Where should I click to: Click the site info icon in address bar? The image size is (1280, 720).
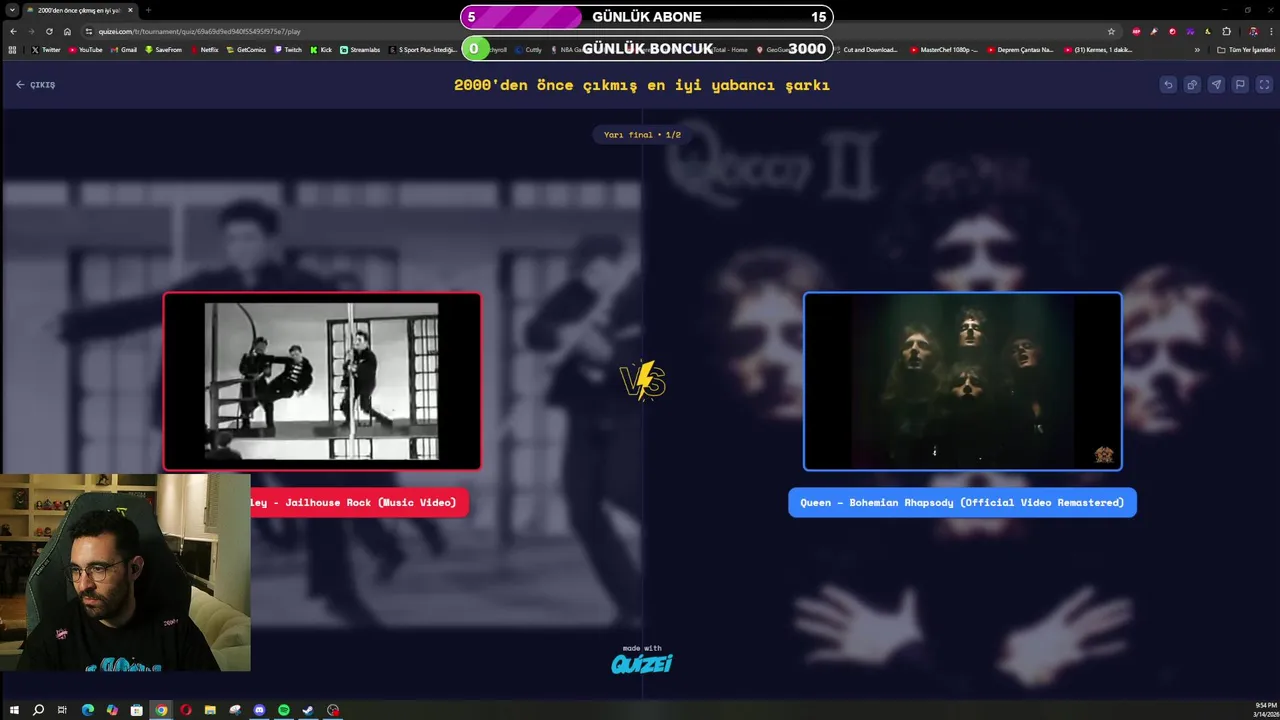click(x=90, y=31)
